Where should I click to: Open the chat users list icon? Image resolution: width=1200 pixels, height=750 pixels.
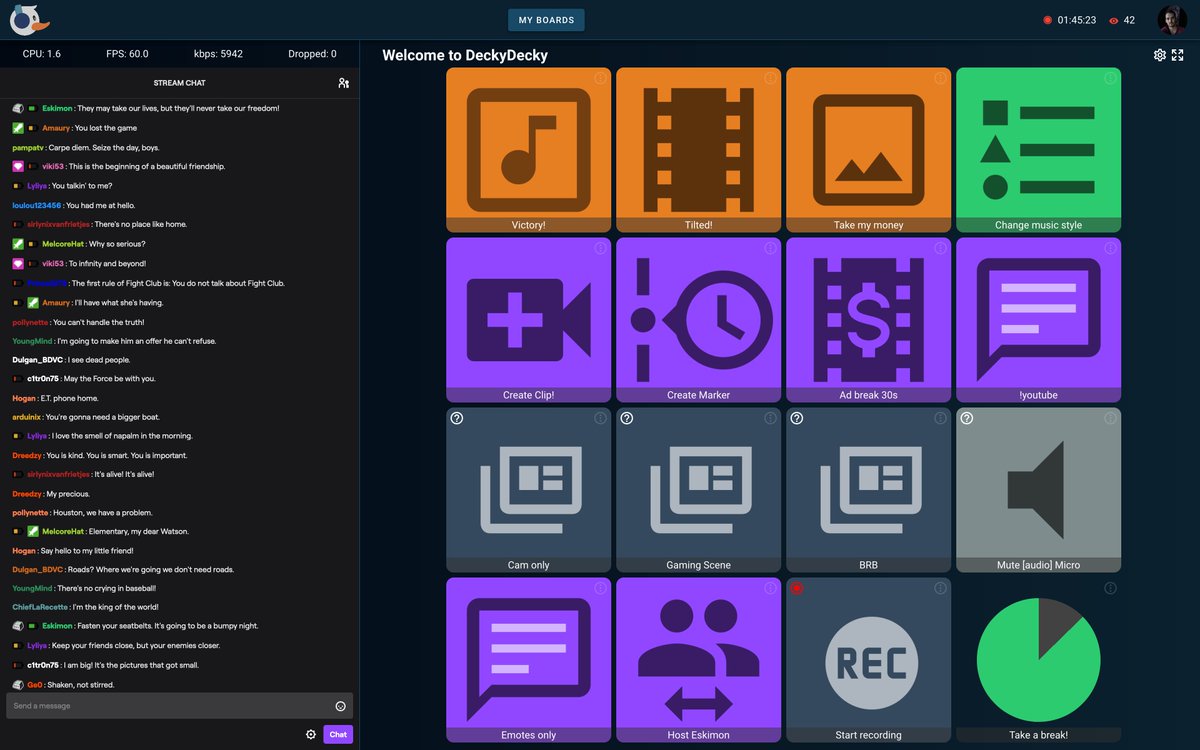pyautogui.click(x=343, y=83)
